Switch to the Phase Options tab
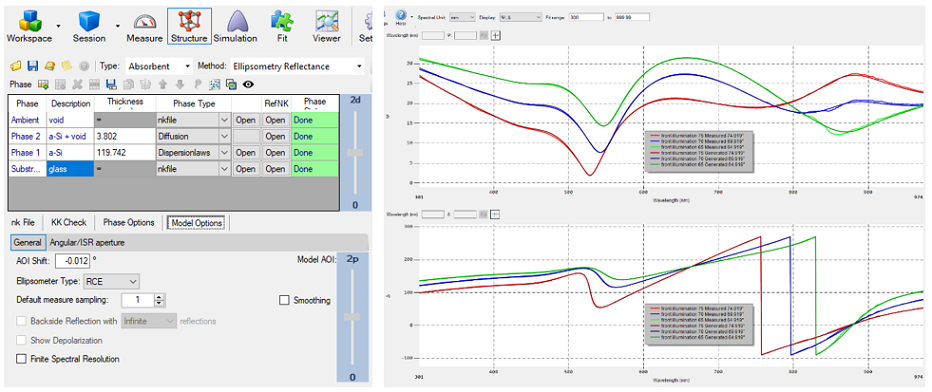The height and width of the screenshot is (392, 932). pos(128,223)
